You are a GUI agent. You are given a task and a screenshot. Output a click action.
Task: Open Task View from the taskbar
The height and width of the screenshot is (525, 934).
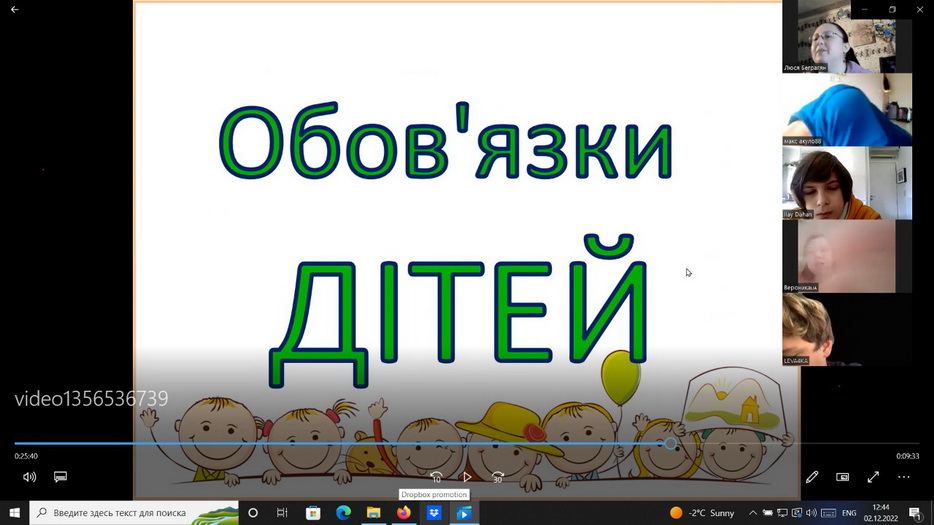282,513
